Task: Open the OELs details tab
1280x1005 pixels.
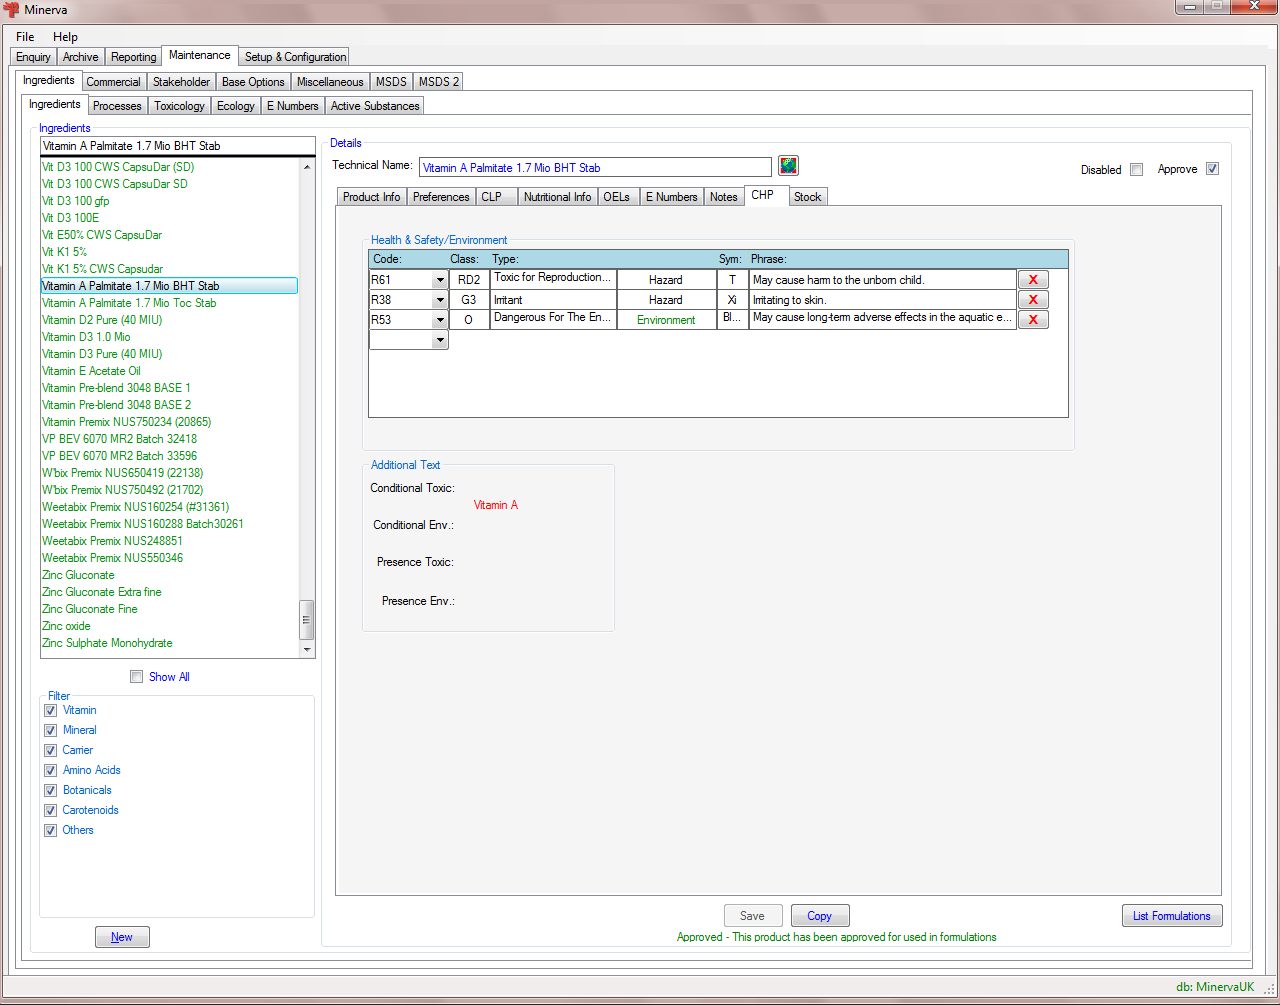Action: (x=617, y=197)
